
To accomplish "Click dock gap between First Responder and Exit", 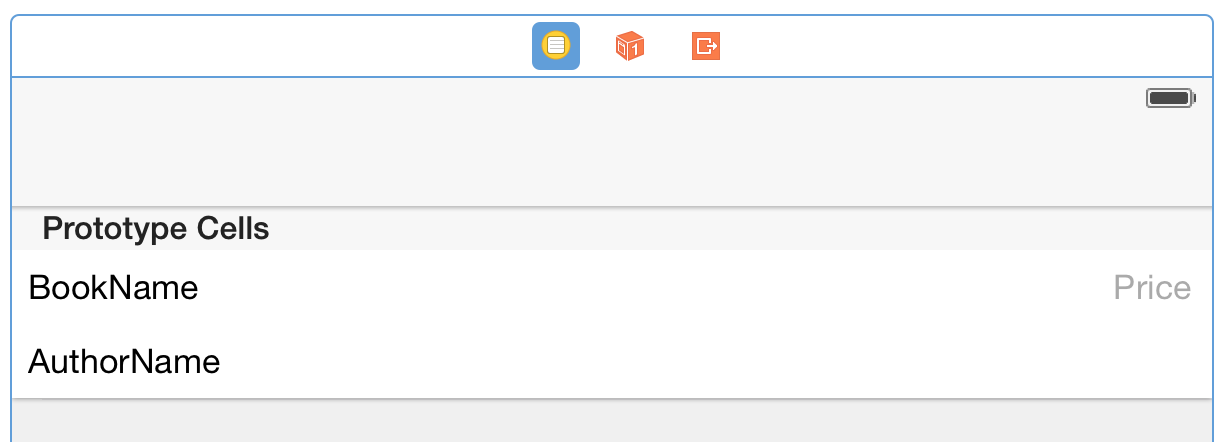I will [x=668, y=46].
